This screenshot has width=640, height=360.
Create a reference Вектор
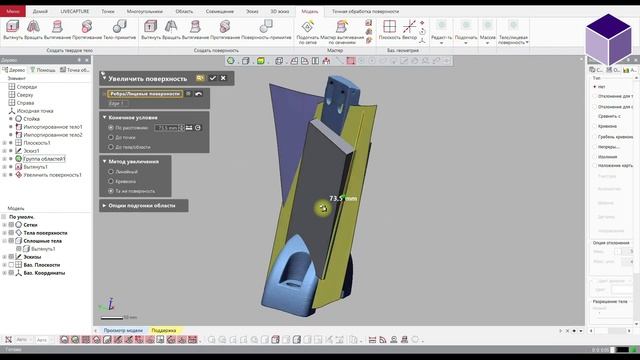[409, 30]
